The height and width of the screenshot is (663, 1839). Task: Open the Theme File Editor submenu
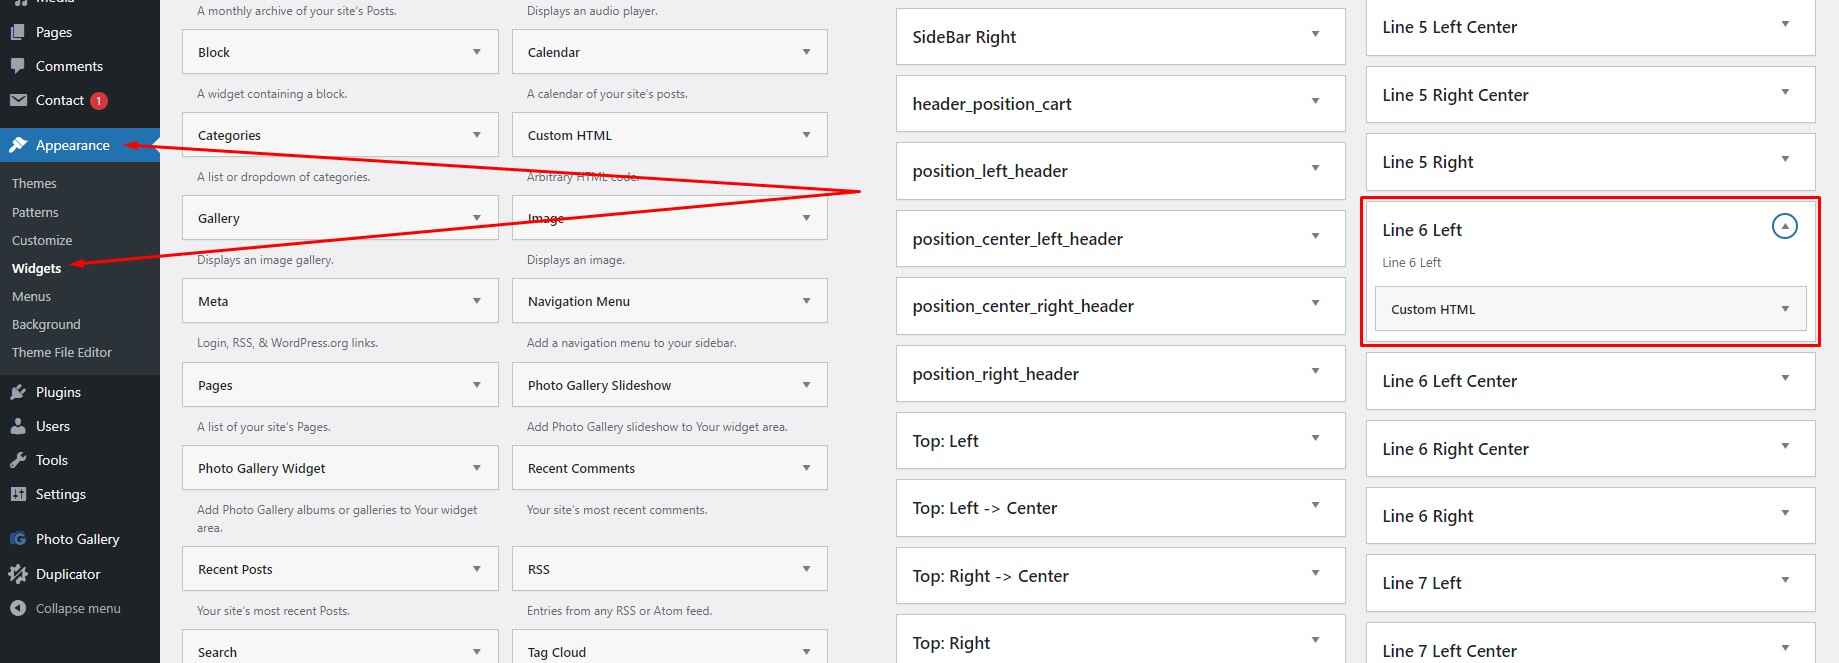click(x=62, y=352)
